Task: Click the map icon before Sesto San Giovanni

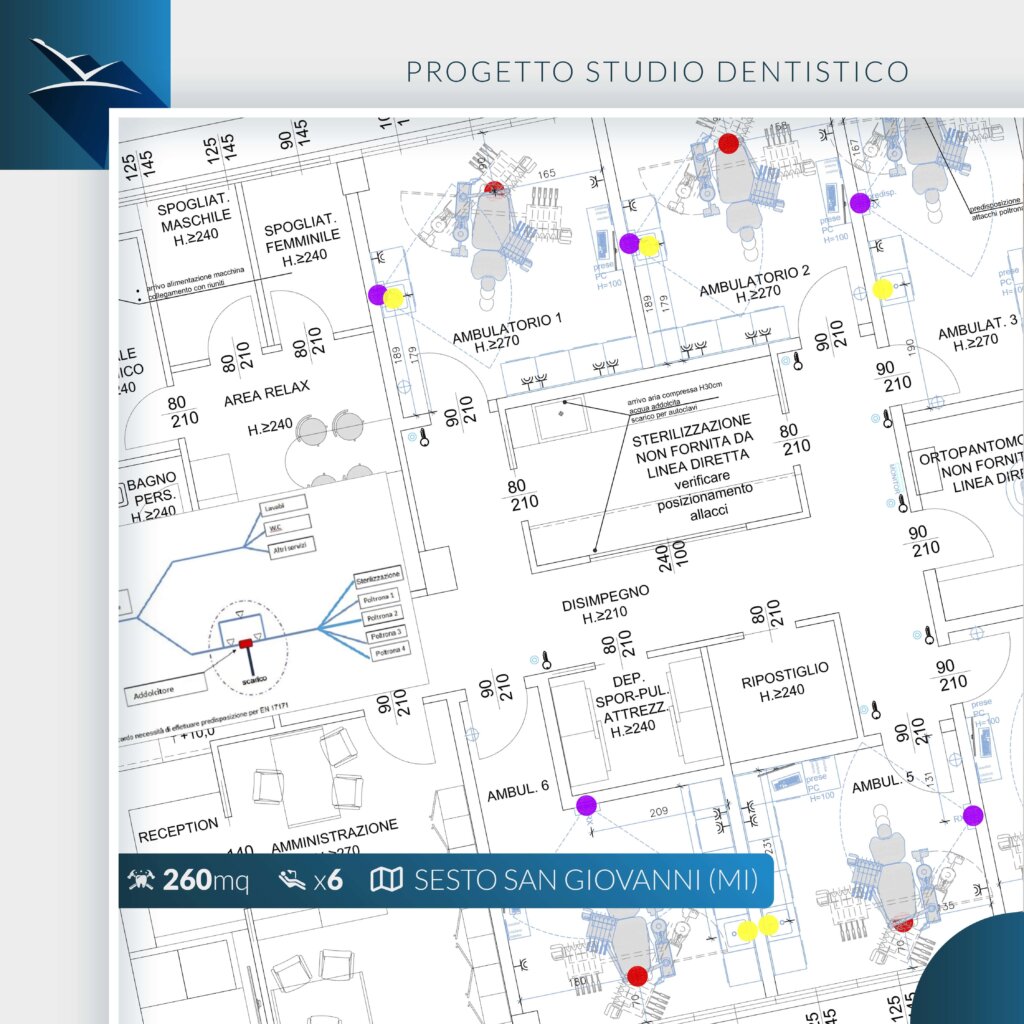Action: 385,880
